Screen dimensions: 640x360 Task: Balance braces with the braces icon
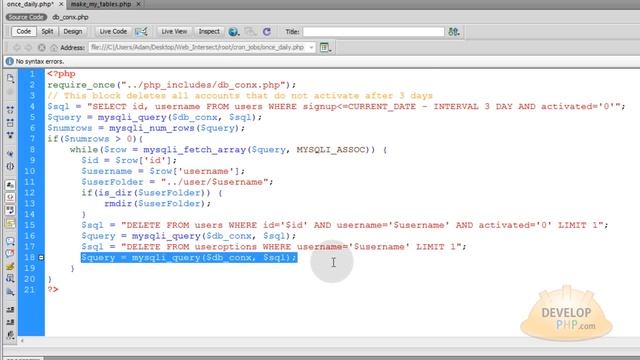click(x=10, y=166)
